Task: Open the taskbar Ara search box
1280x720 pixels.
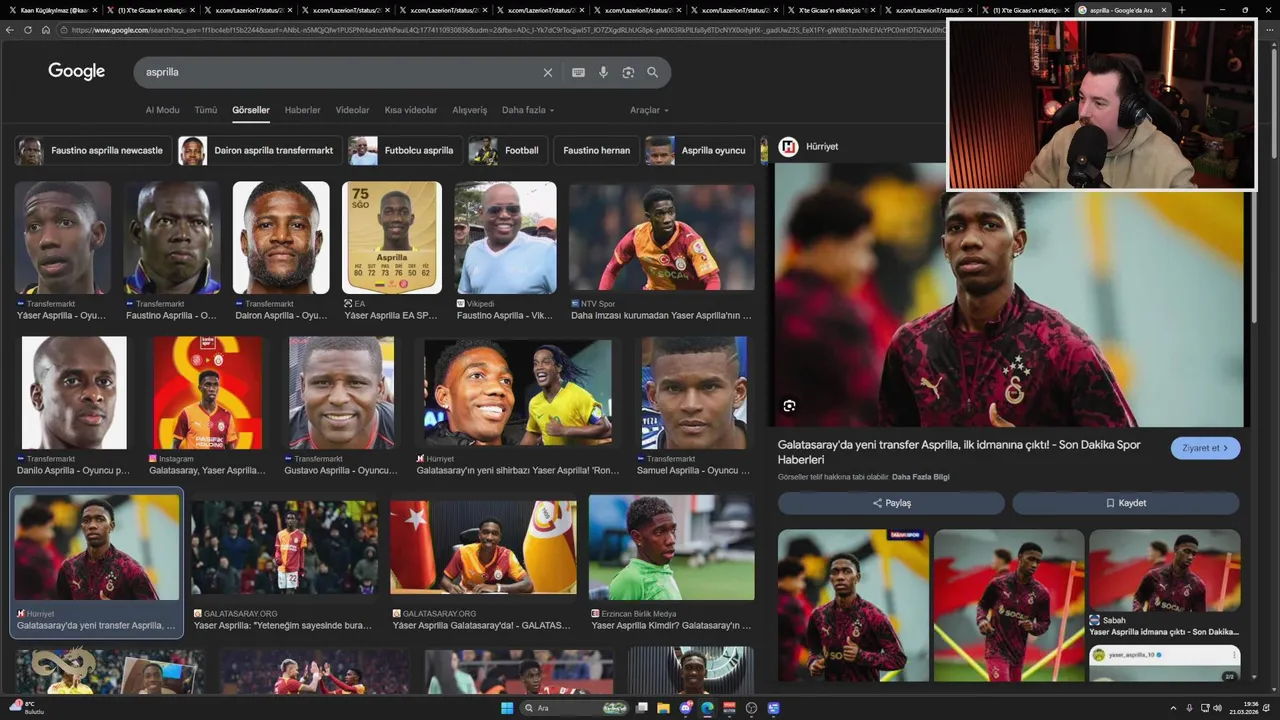Action: tap(576, 708)
